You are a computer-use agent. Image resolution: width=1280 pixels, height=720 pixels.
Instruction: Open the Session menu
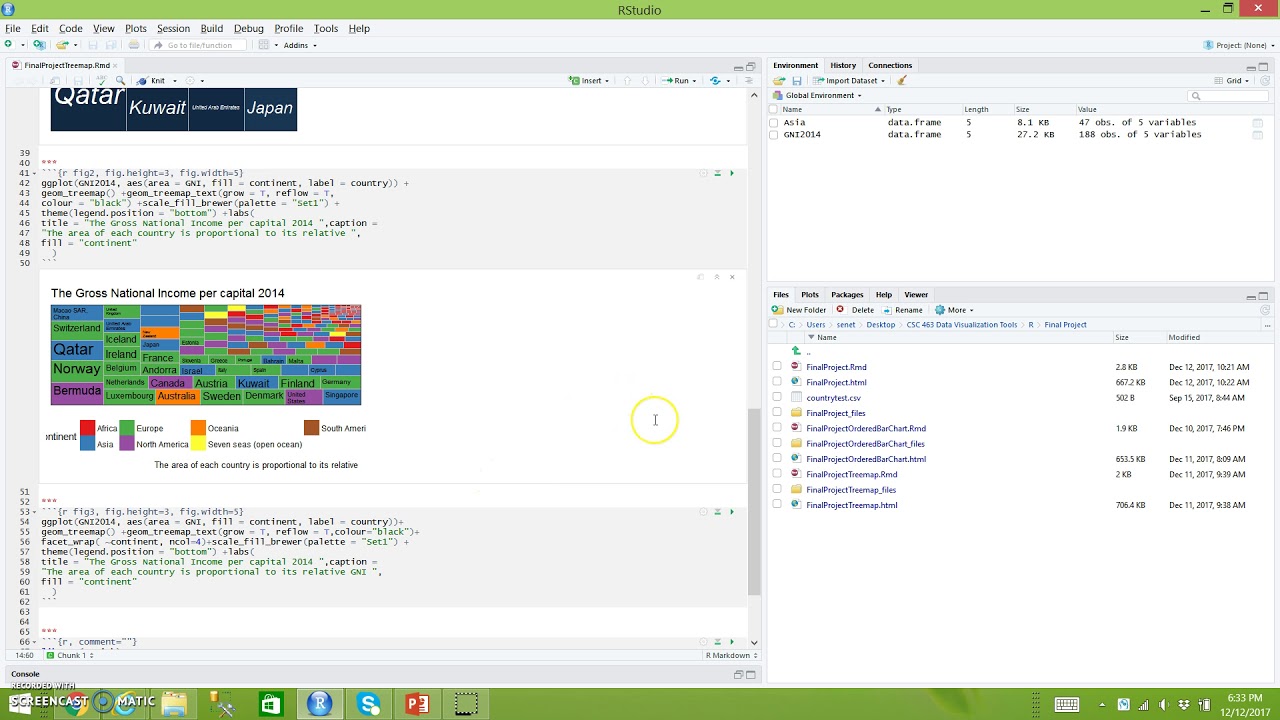173,28
